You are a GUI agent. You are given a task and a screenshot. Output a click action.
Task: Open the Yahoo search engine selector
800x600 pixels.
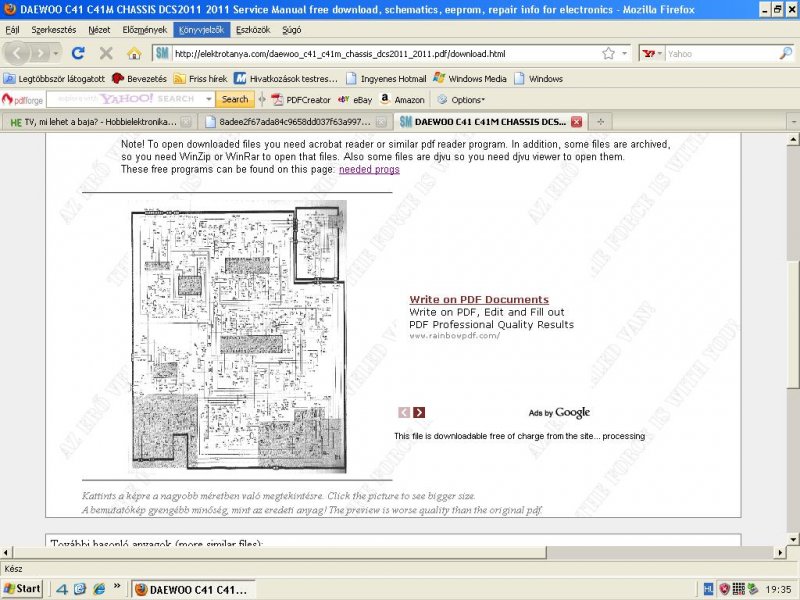(x=652, y=53)
